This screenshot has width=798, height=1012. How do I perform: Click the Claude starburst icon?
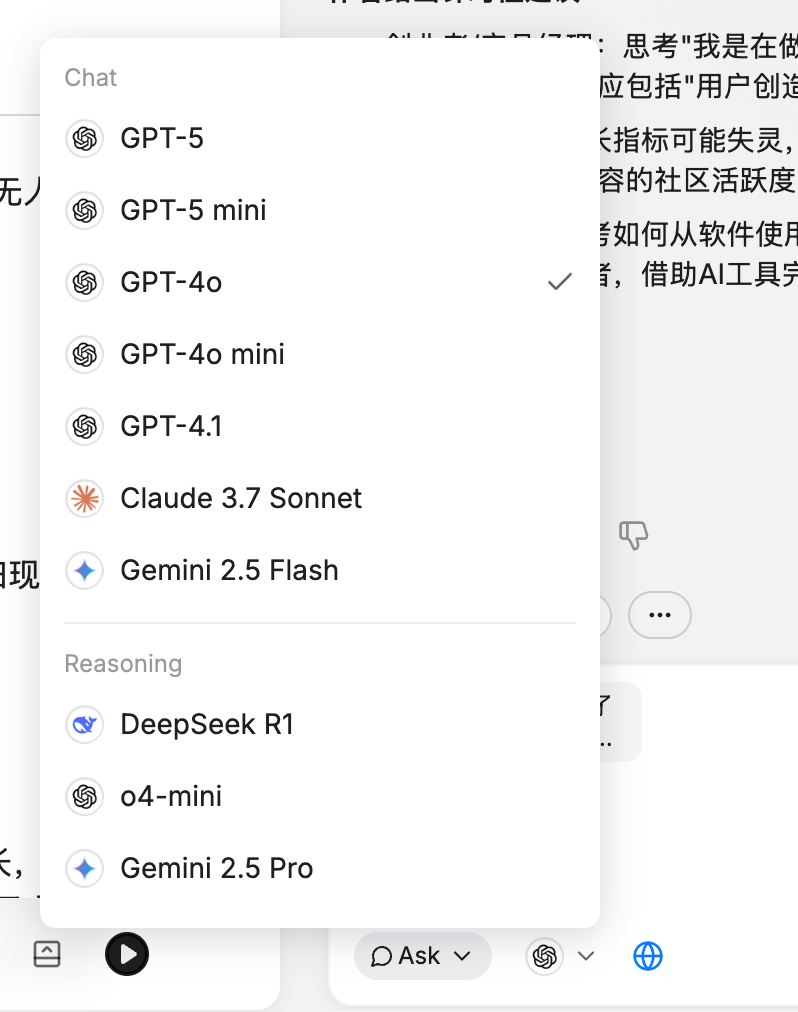[85, 498]
